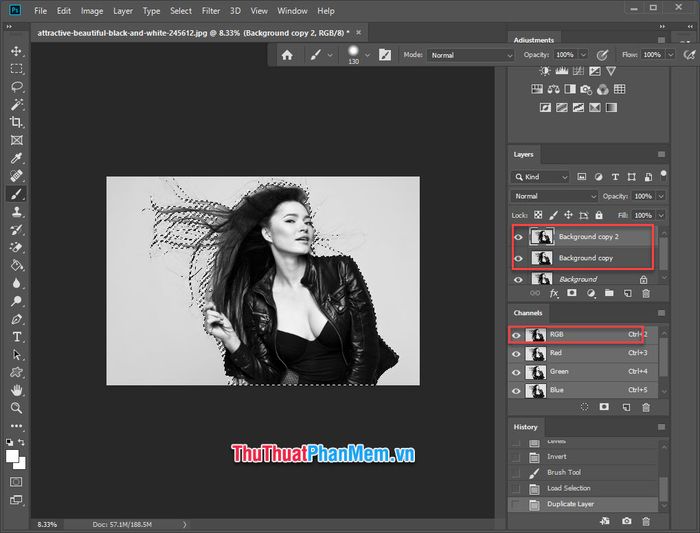Hide the Background copy layer
The width and height of the screenshot is (700, 533).
pos(518,258)
